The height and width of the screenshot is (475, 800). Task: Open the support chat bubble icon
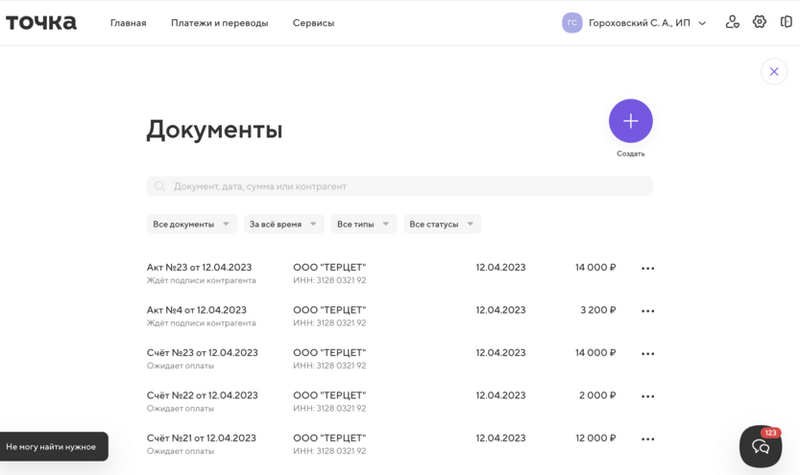760,447
